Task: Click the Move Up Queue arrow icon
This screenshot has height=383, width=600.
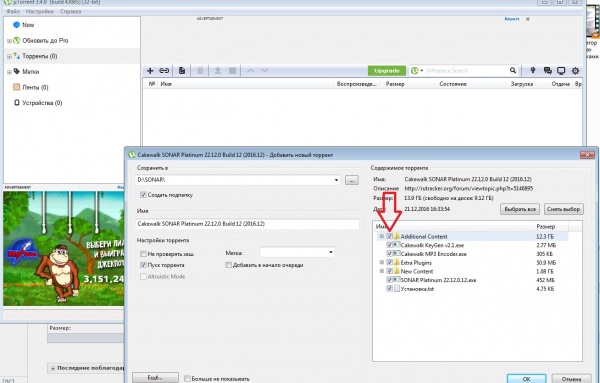Action: click(x=250, y=71)
